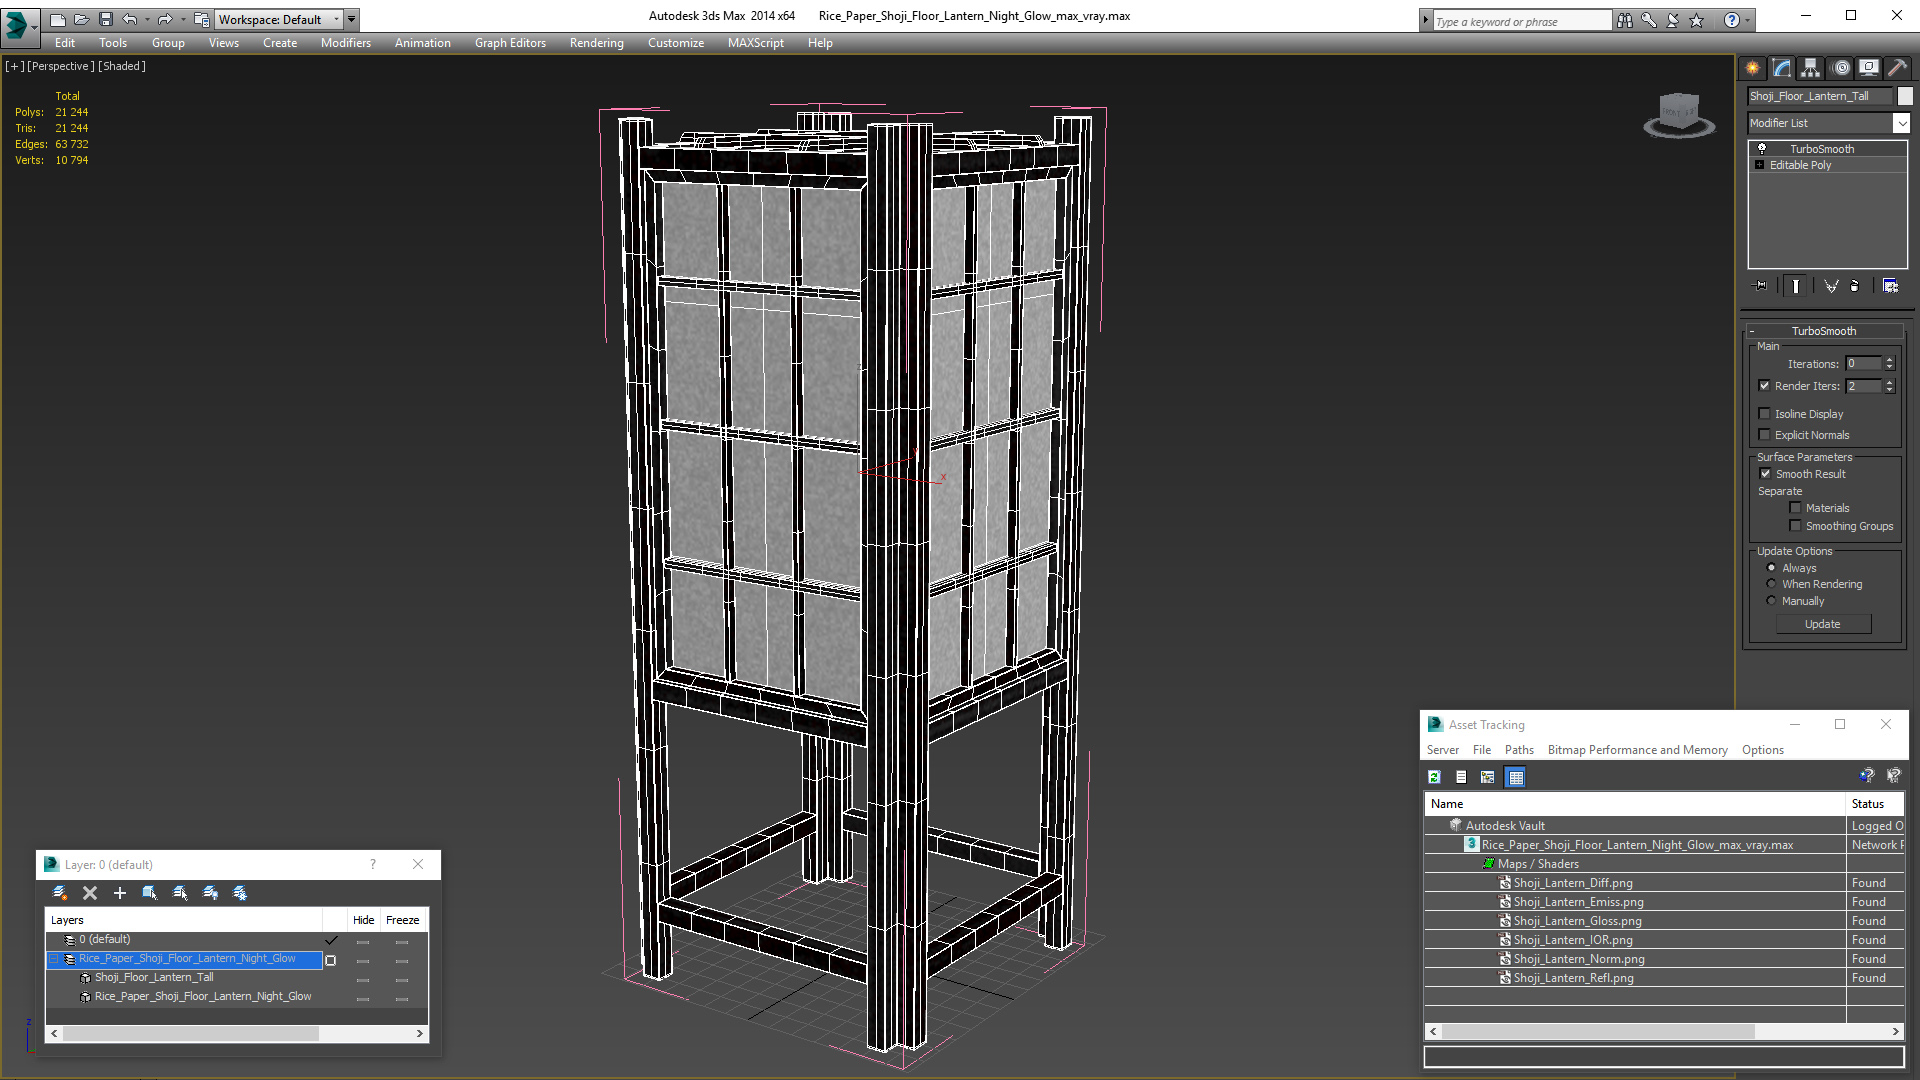Click Hide column header in Layer dialog

(x=363, y=920)
